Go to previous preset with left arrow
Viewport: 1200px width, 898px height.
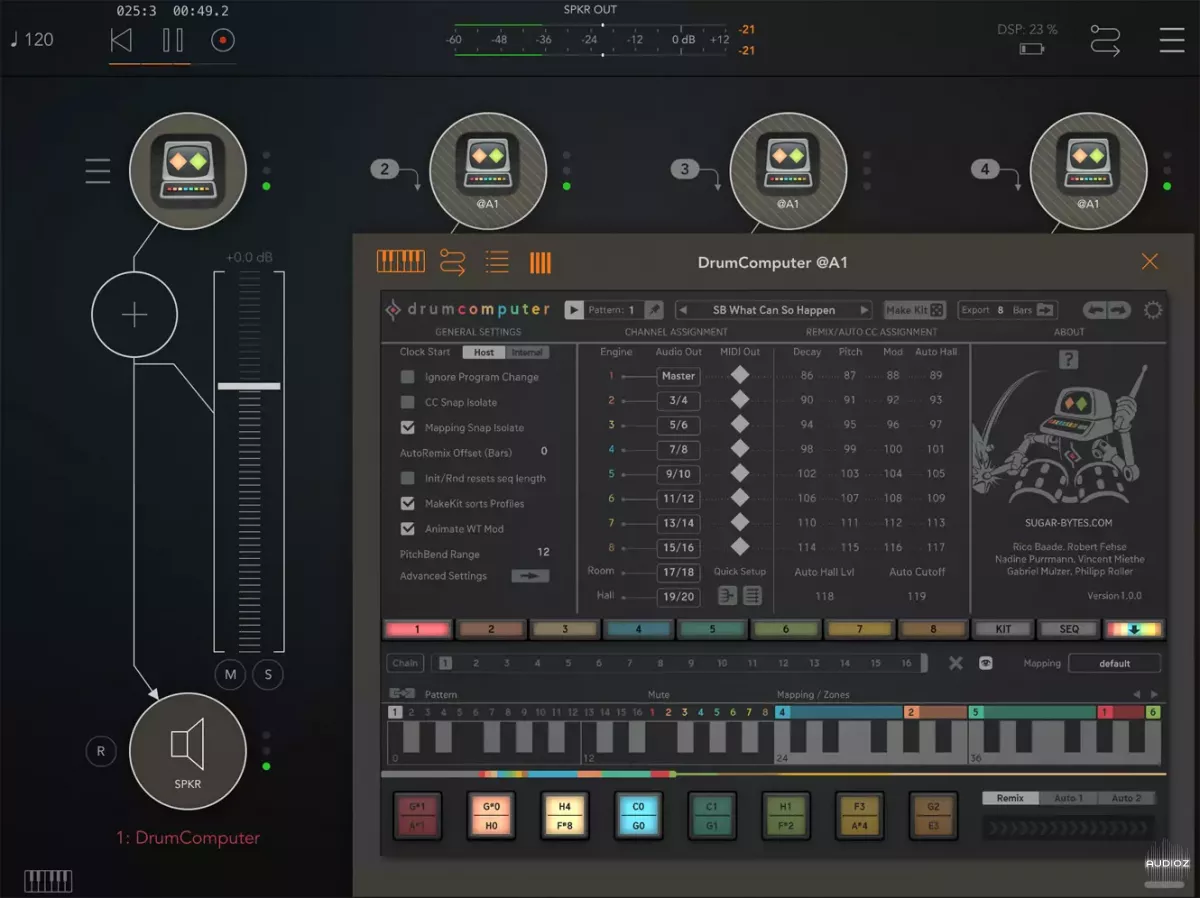[683, 310]
